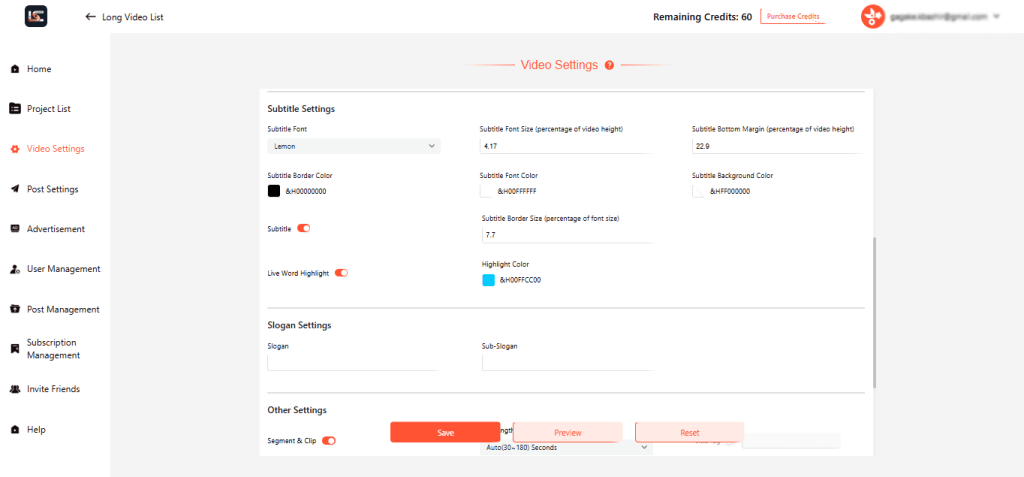
Task: Click the Project List sidebar icon
Action: coord(14,109)
